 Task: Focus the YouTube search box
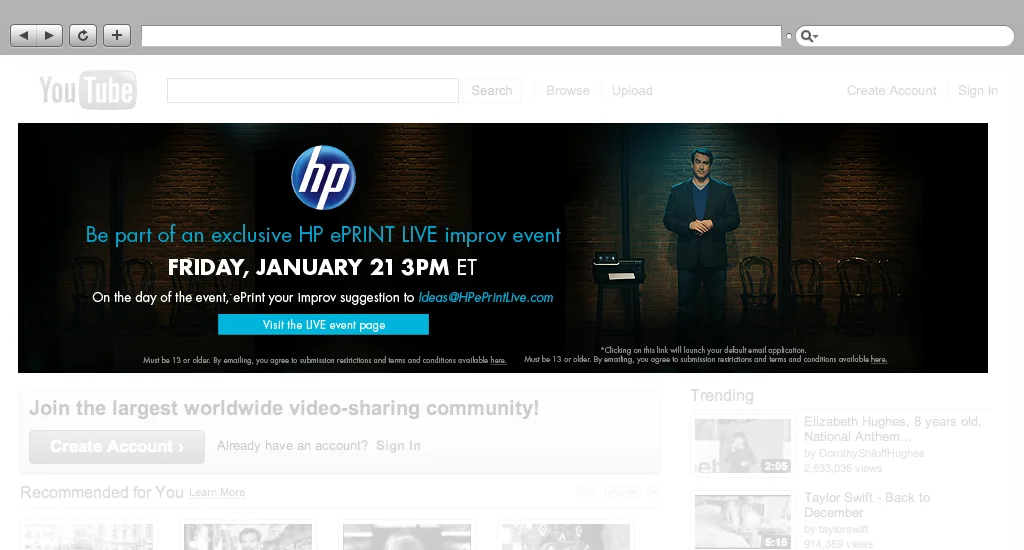click(x=313, y=90)
